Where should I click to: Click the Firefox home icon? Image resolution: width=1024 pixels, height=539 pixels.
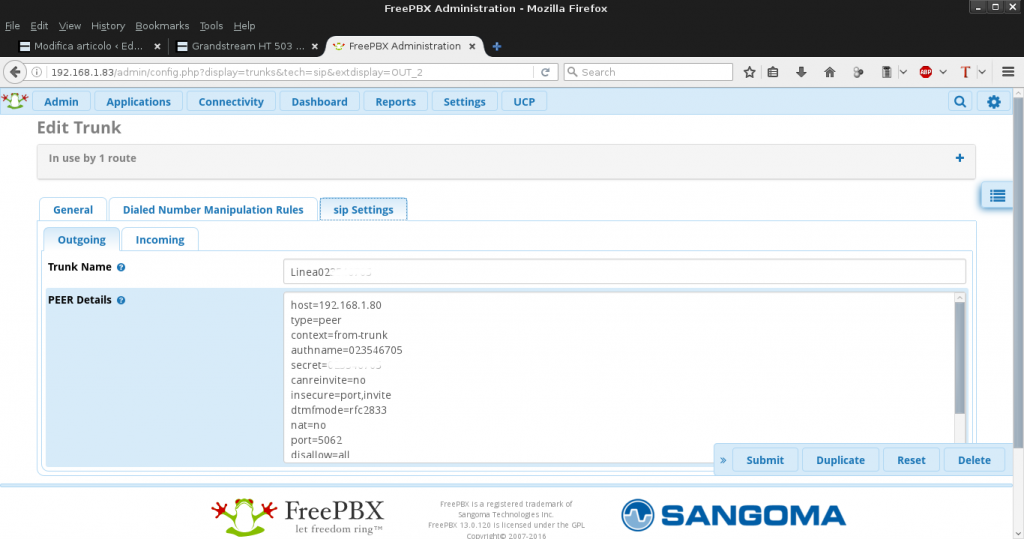pyautogui.click(x=829, y=72)
